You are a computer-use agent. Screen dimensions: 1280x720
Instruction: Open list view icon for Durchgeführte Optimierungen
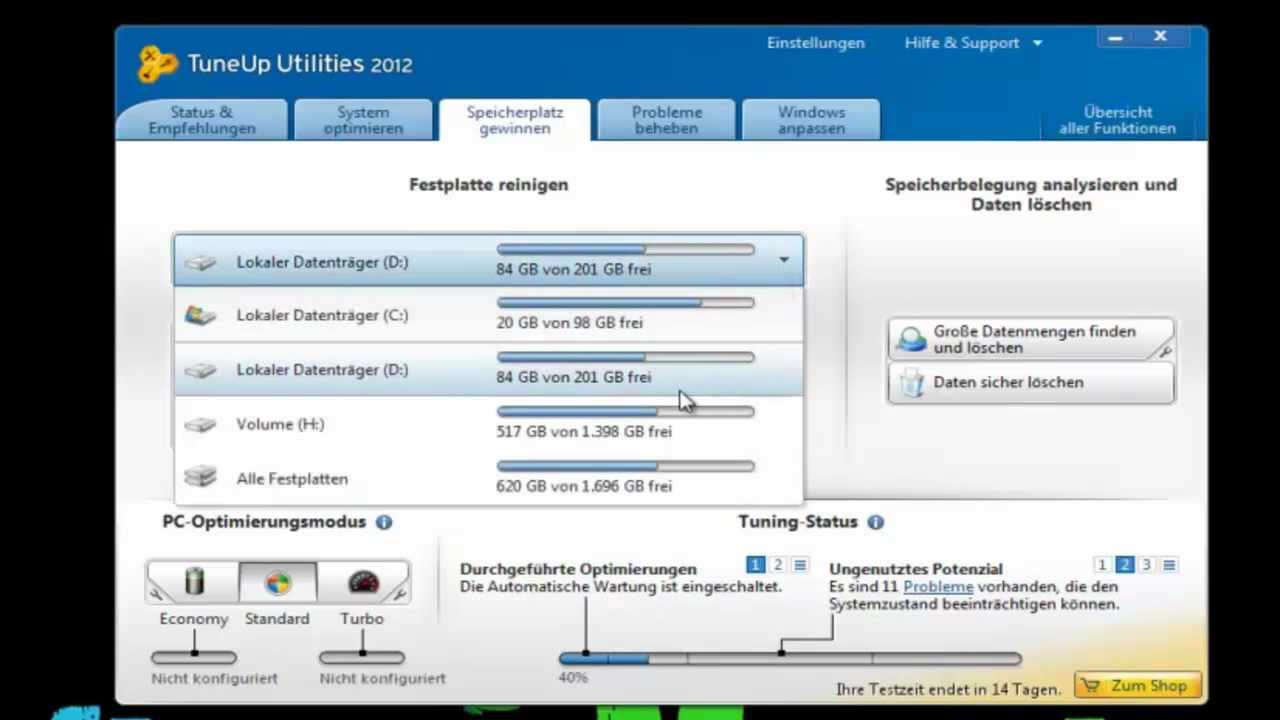point(800,565)
